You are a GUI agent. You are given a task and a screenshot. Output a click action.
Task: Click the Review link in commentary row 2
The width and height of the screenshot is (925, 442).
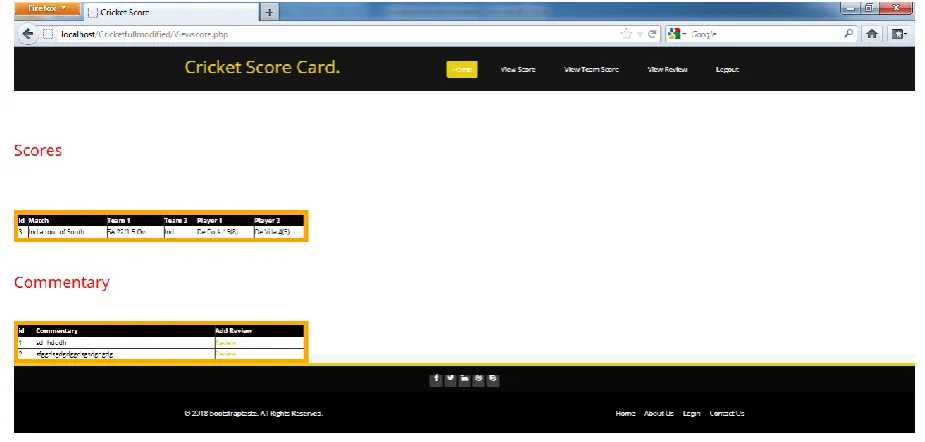pyautogui.click(x=226, y=354)
